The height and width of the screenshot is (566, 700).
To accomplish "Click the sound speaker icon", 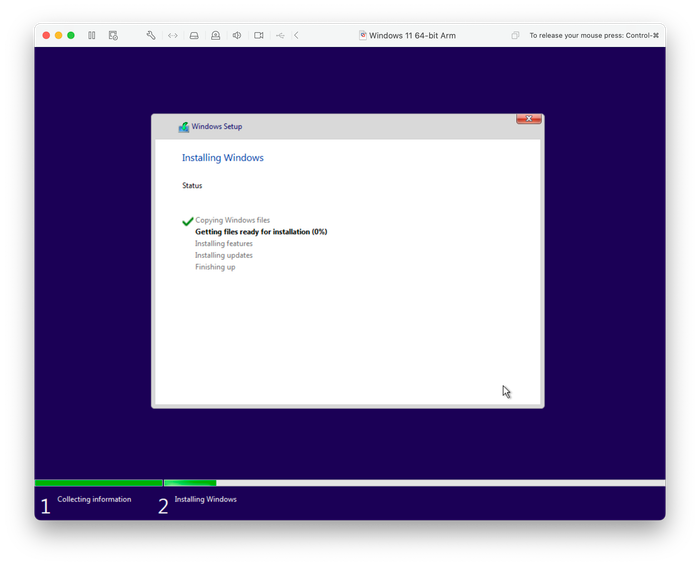I will click(237, 35).
